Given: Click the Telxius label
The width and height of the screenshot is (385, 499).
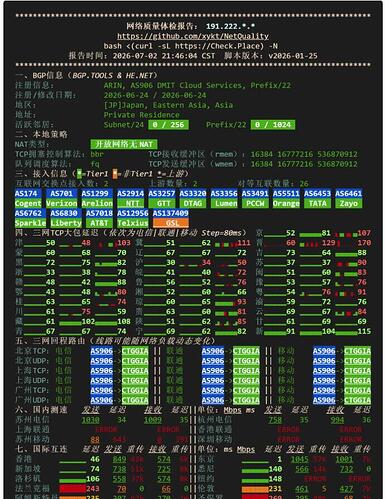Looking at the screenshot, I should pos(133,223).
